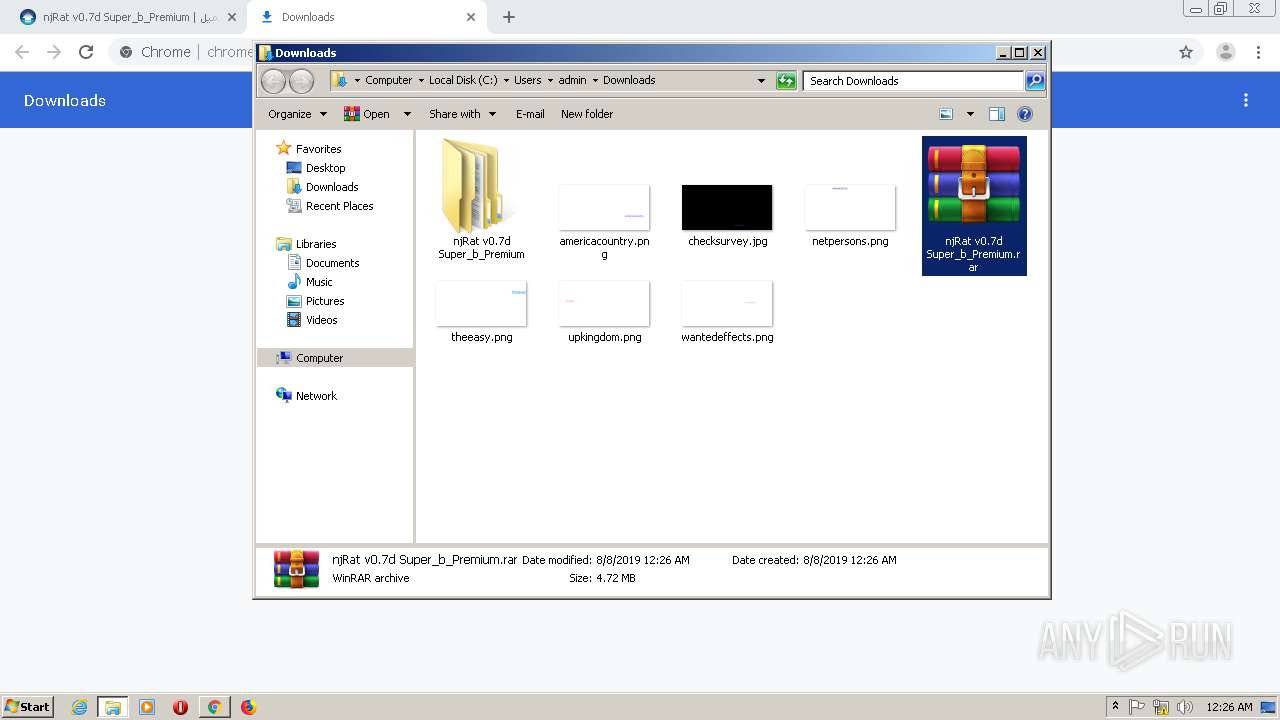Go forward in Explorer navigation

coord(301,81)
